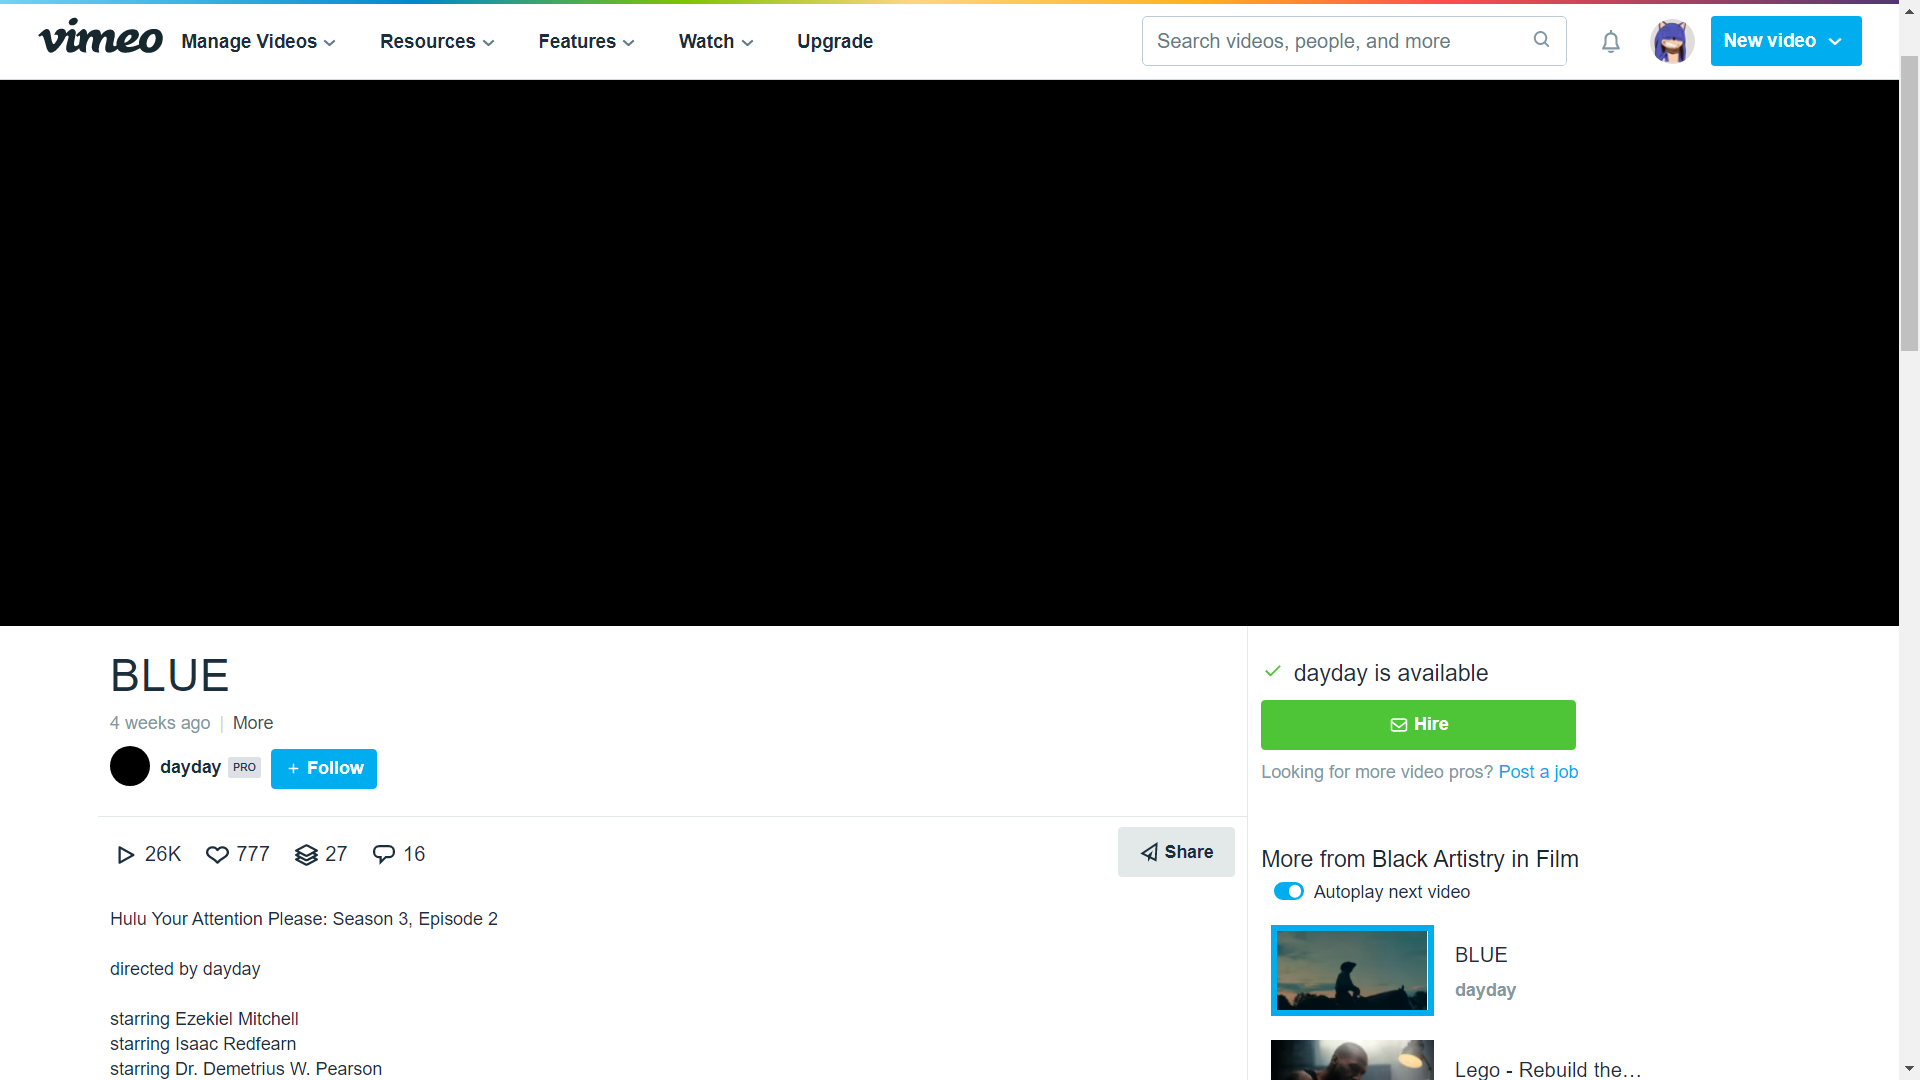Click the 26K plays icon
Viewport: 1920px width, 1080px height.
(x=125, y=854)
